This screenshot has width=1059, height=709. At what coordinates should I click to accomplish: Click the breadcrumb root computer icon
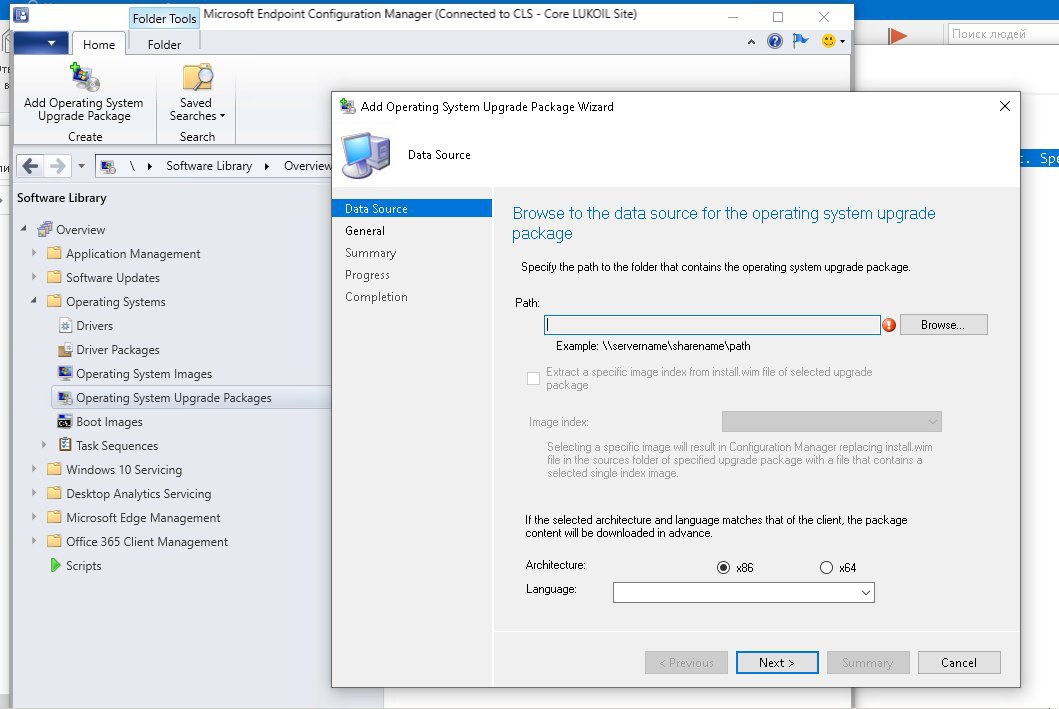pos(108,166)
